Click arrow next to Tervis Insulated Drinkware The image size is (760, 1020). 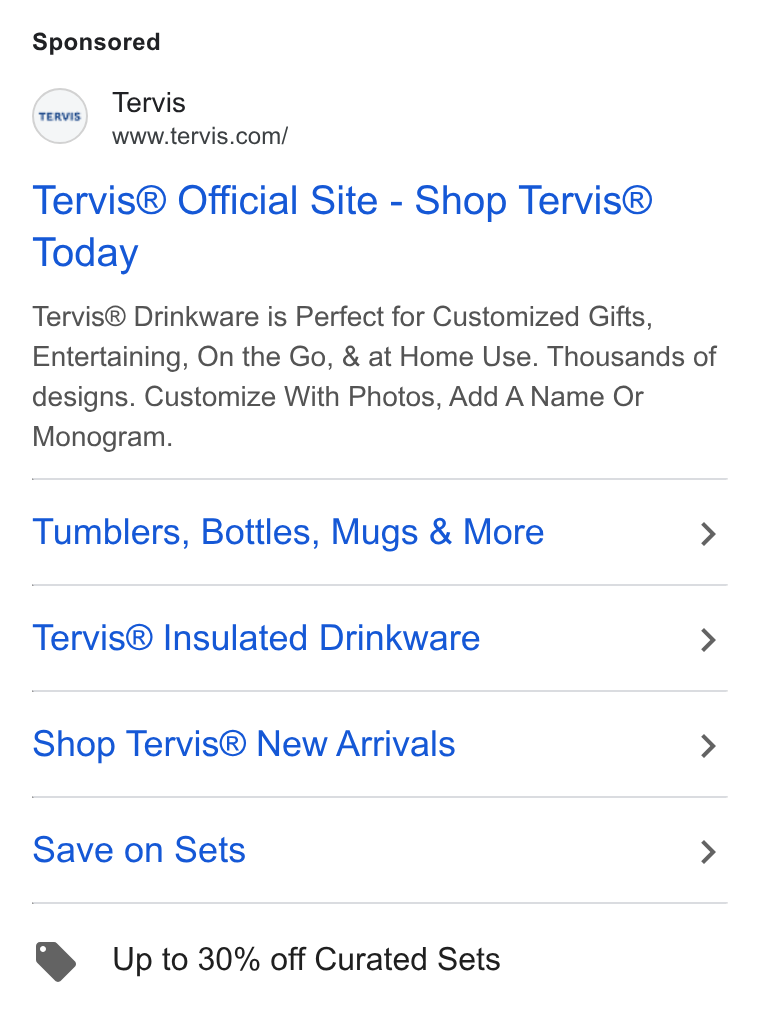point(708,639)
